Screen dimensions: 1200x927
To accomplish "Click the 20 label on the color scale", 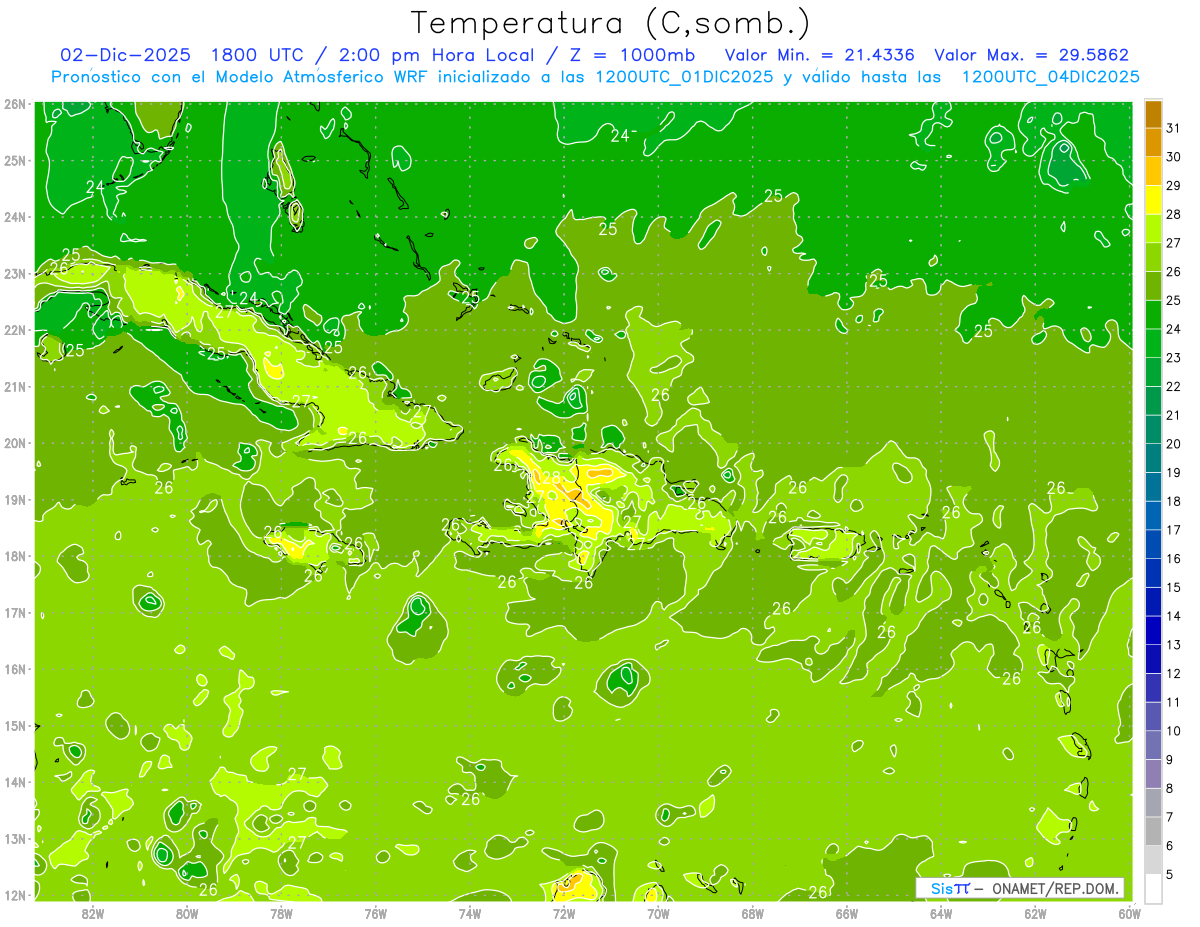I will click(x=1173, y=444).
